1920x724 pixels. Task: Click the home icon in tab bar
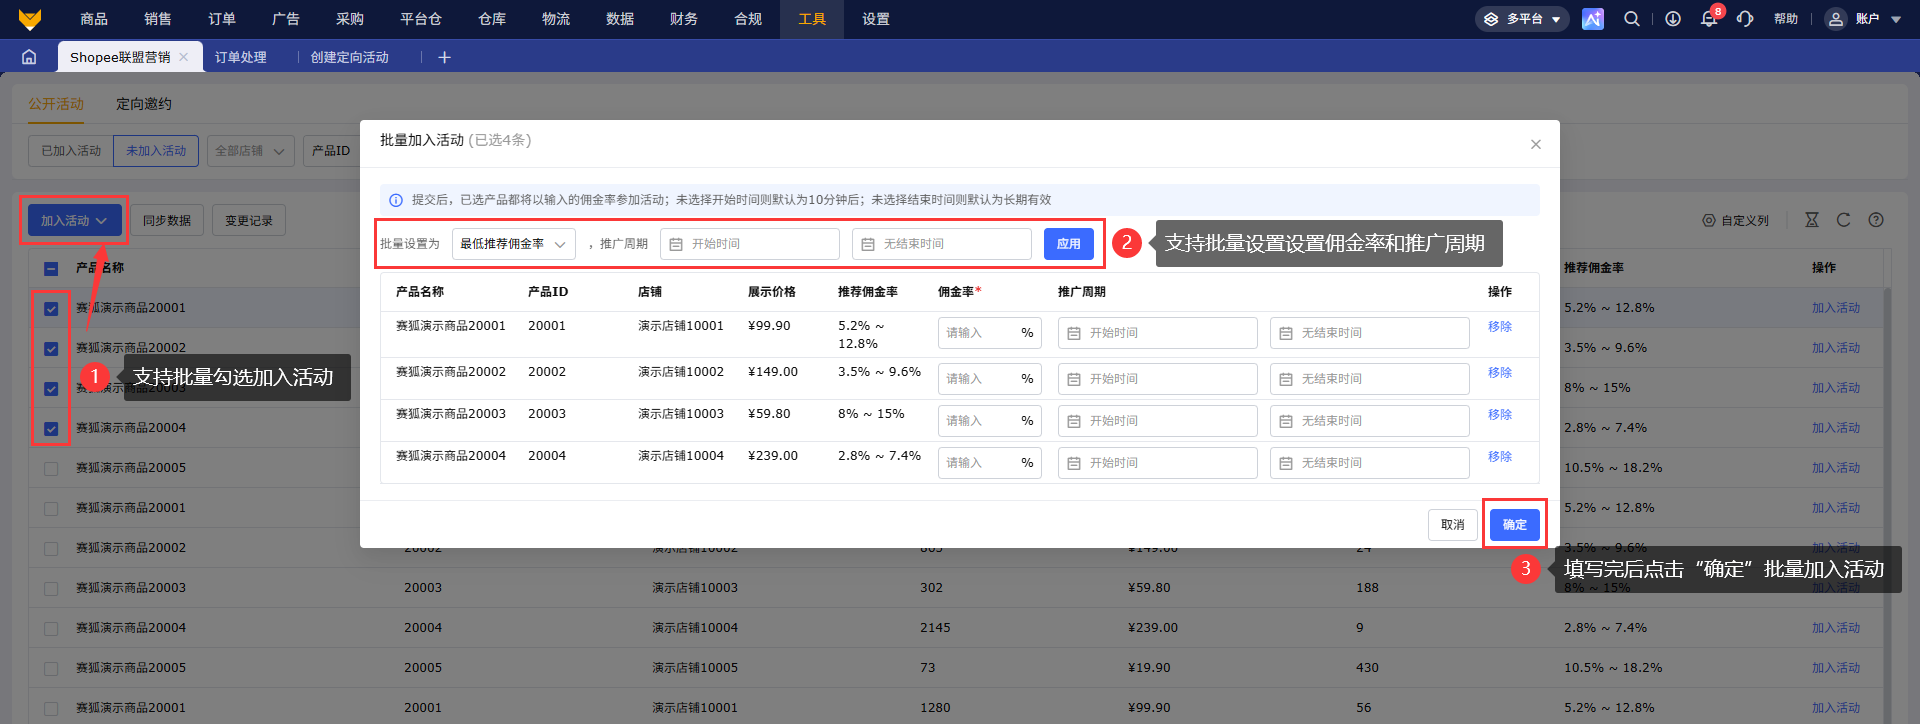pyautogui.click(x=29, y=57)
